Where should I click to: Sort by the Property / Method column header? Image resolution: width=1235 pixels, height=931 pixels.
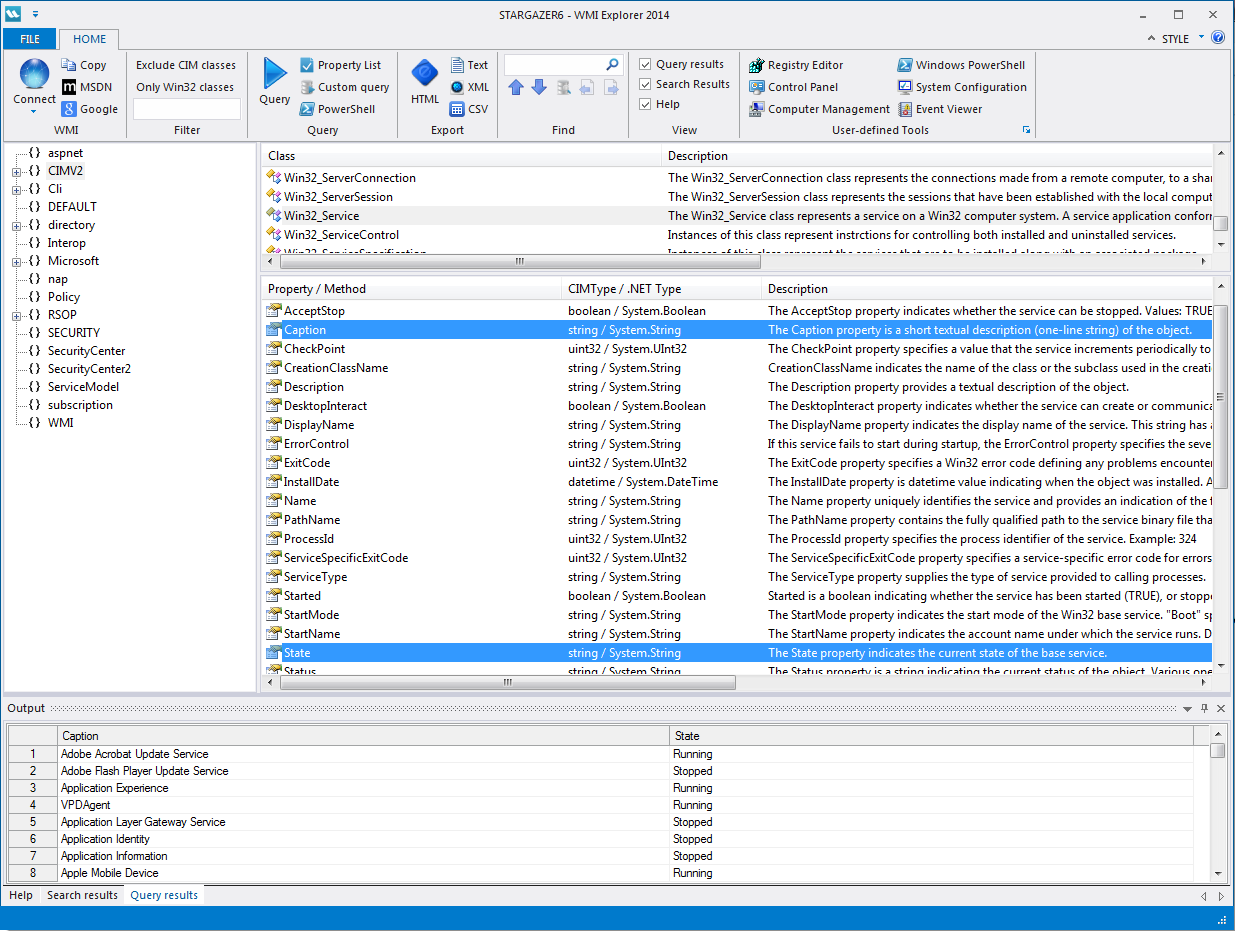coord(412,289)
